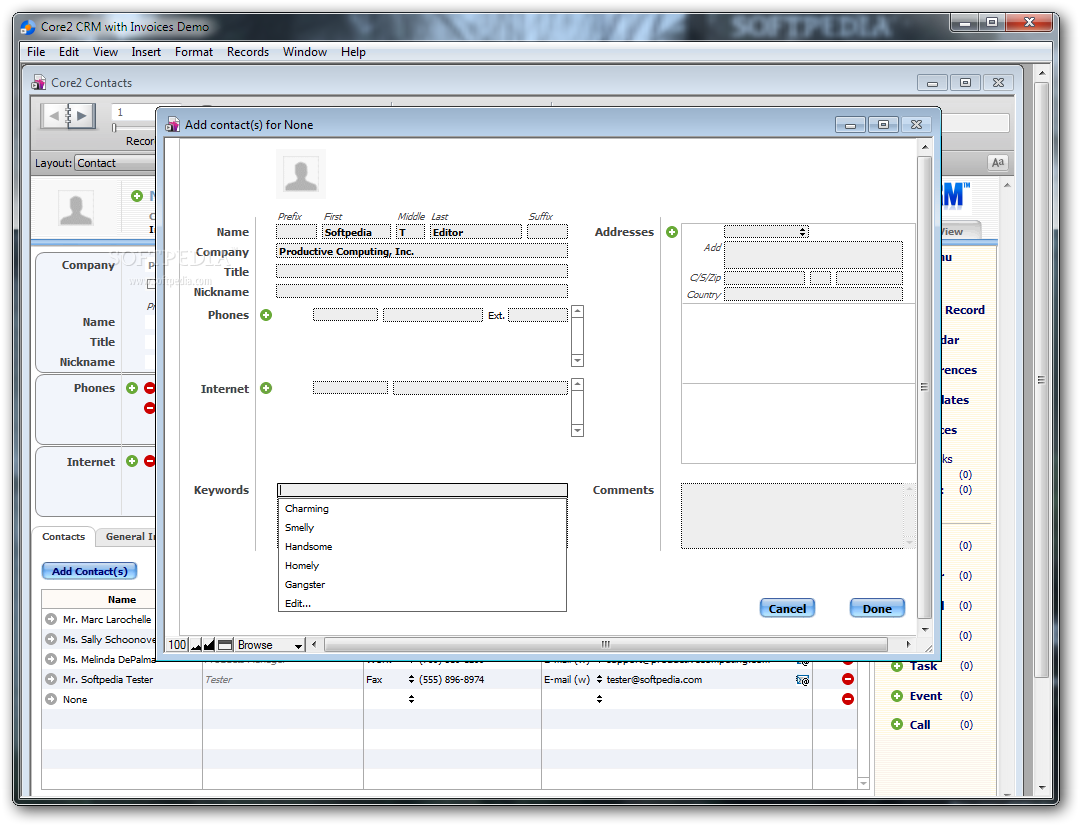The width and height of the screenshot is (1080, 826).
Task: Open the Records menu
Action: tap(248, 52)
